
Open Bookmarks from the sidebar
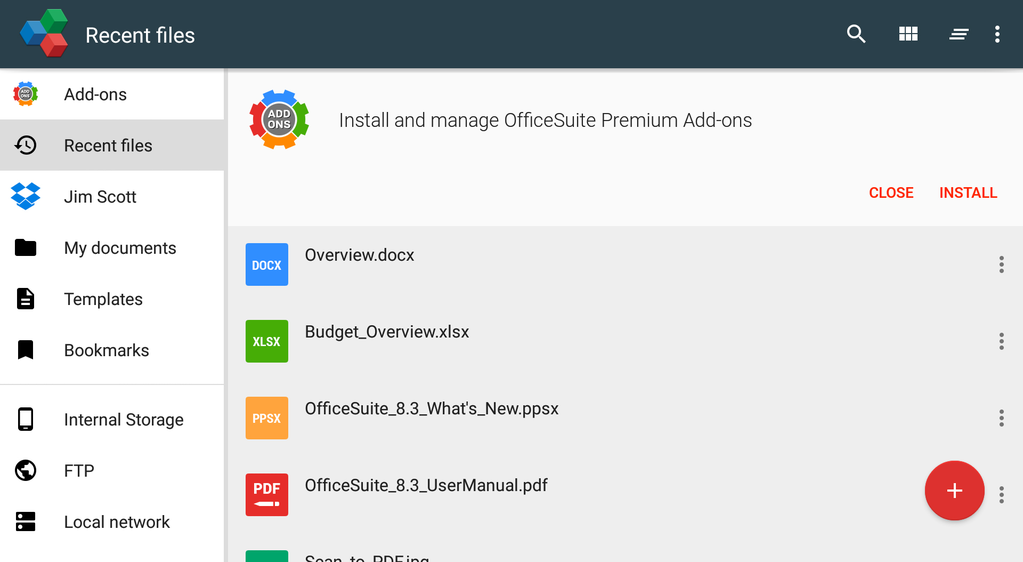(112, 350)
